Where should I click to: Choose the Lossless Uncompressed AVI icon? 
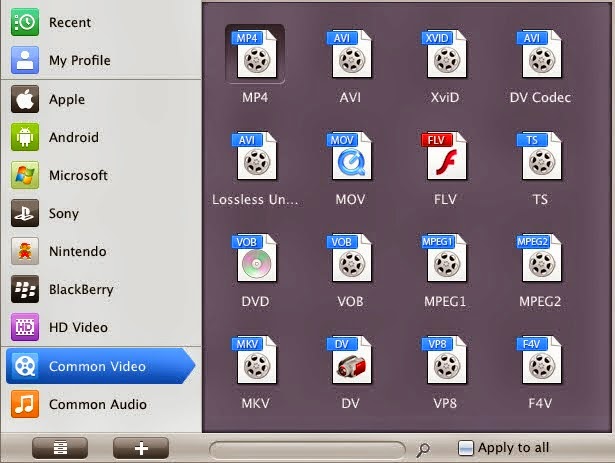point(255,156)
